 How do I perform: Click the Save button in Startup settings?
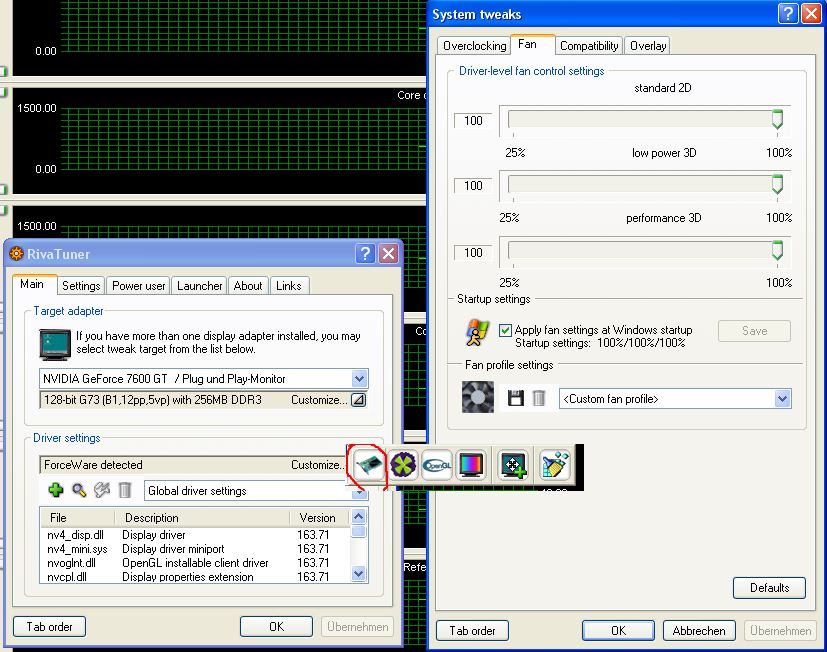pos(754,331)
